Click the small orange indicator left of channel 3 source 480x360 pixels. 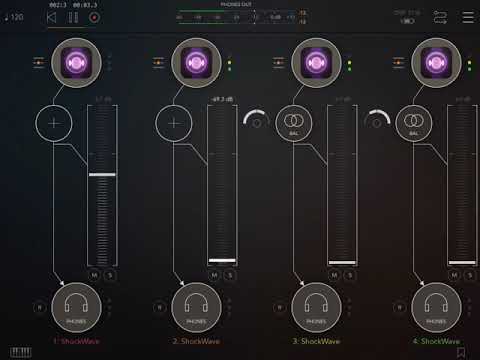279,63
